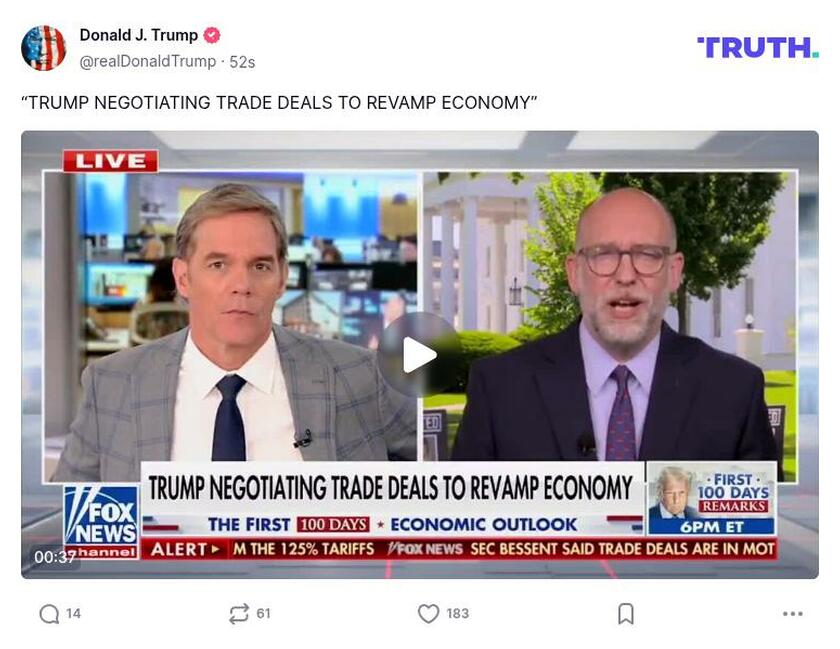Bookmark this post

pos(626,614)
